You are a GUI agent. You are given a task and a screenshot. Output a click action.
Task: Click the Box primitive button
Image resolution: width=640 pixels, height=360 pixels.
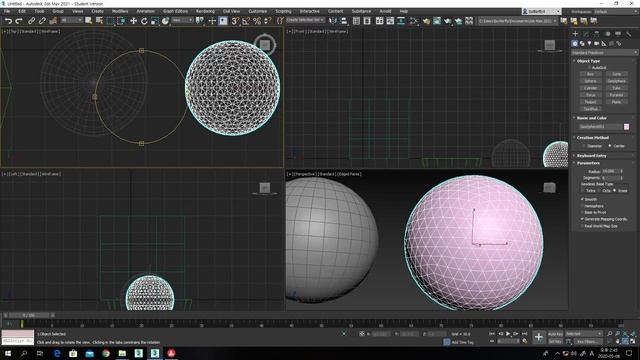pos(590,74)
